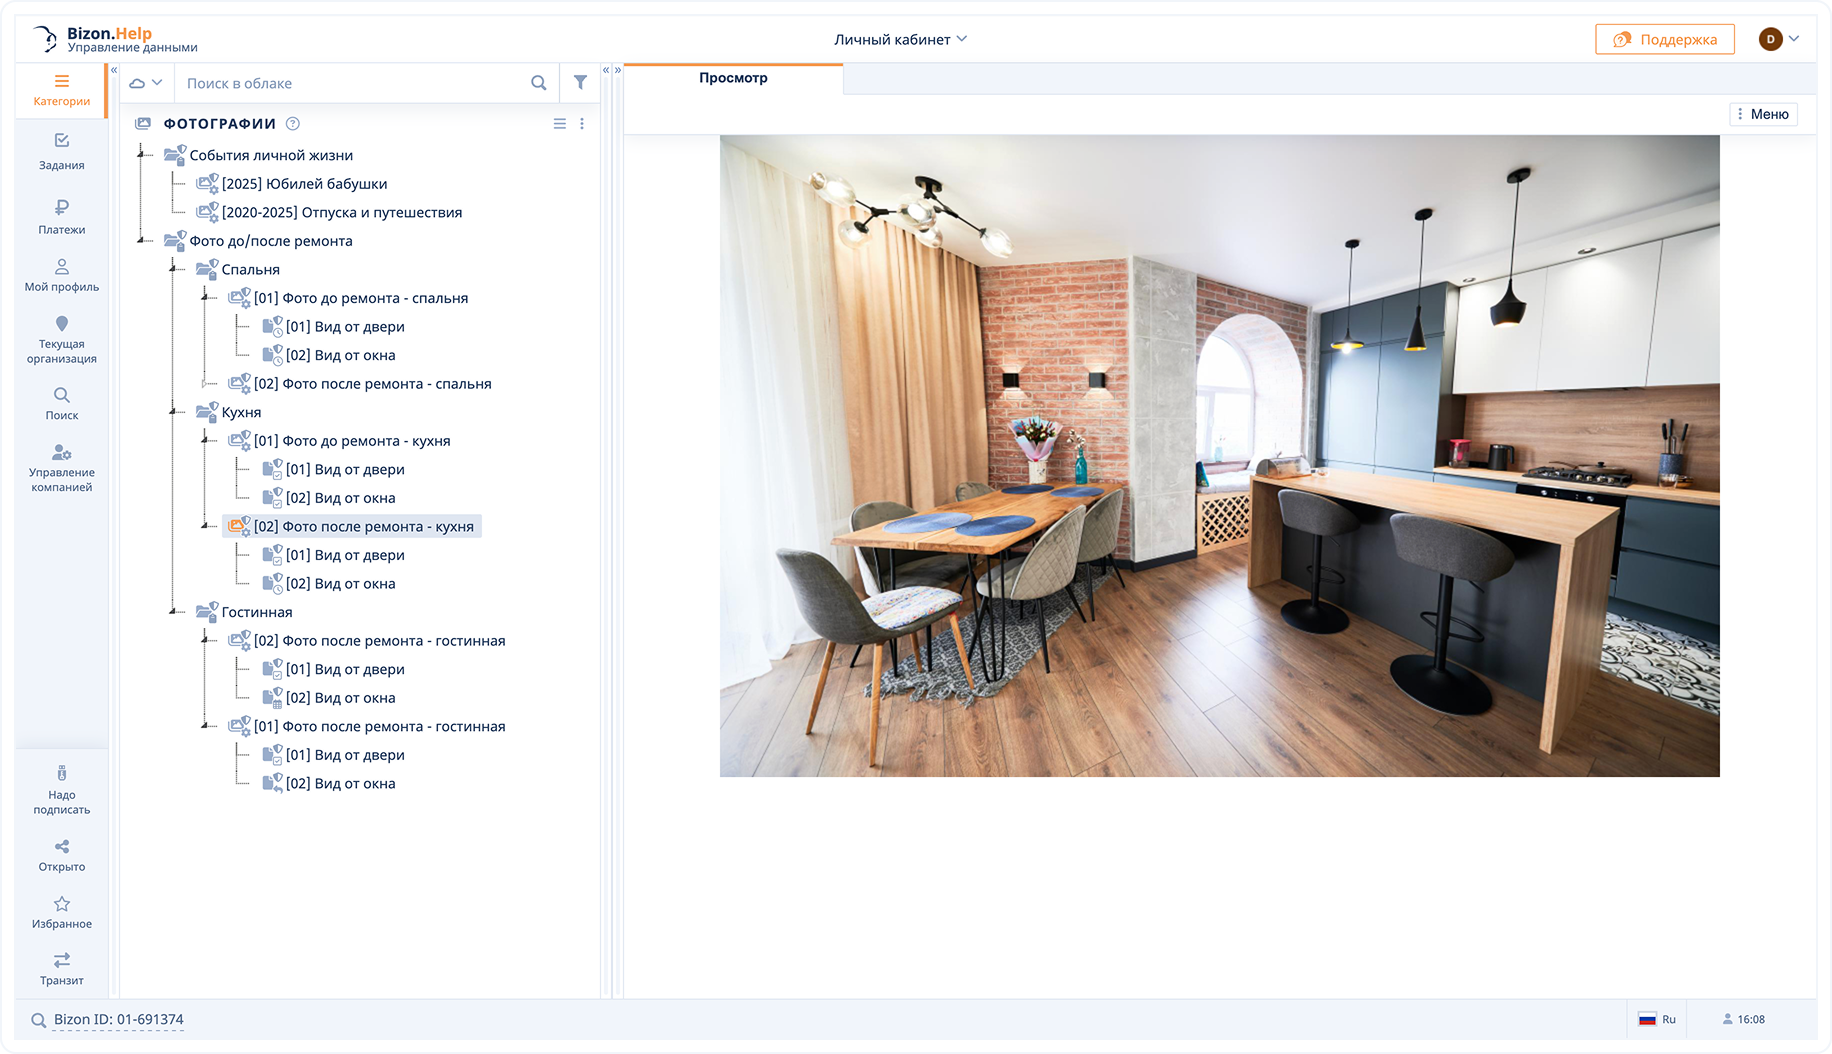
Task: Collapse the События личной жизни folder
Action: [141, 155]
